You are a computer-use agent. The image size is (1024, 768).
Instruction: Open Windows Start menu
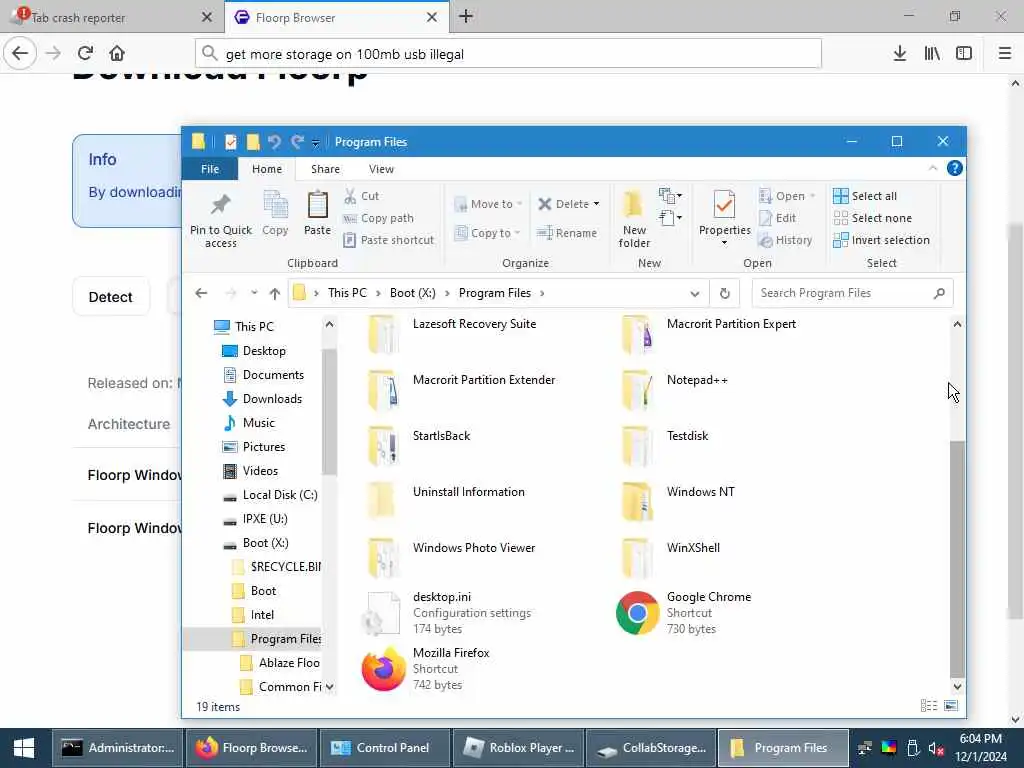click(x=24, y=748)
